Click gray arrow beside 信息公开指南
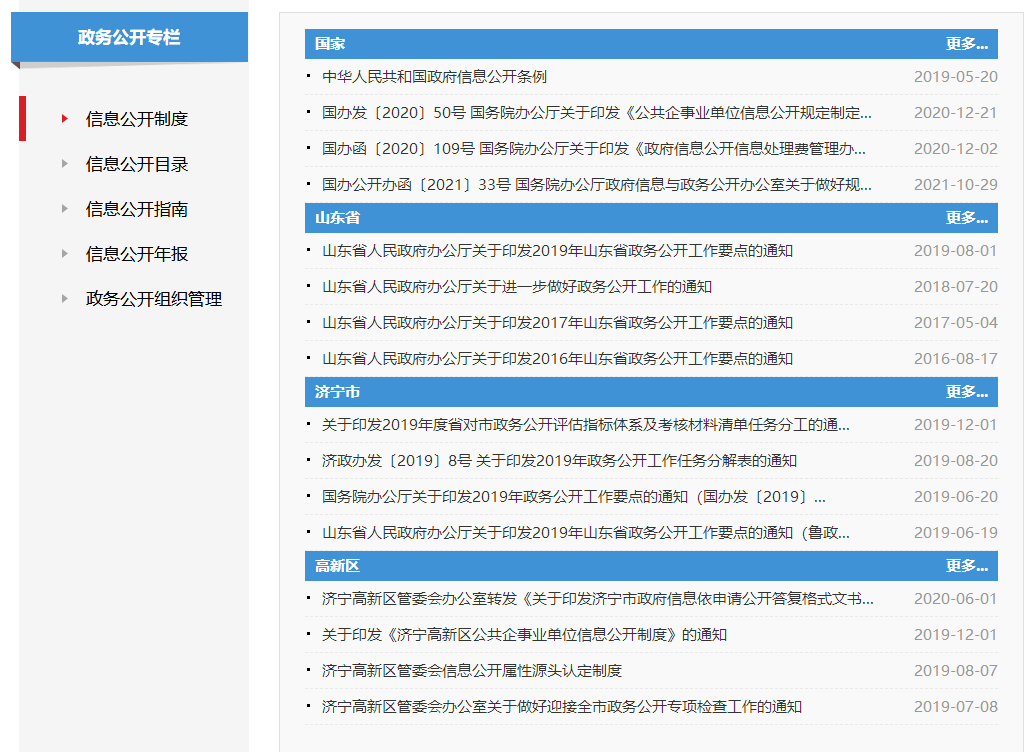 click(65, 209)
